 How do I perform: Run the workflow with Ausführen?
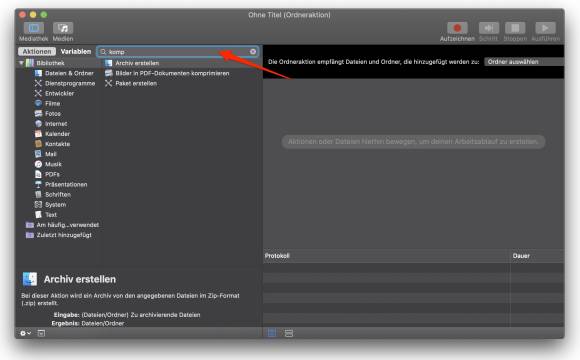tap(545, 28)
